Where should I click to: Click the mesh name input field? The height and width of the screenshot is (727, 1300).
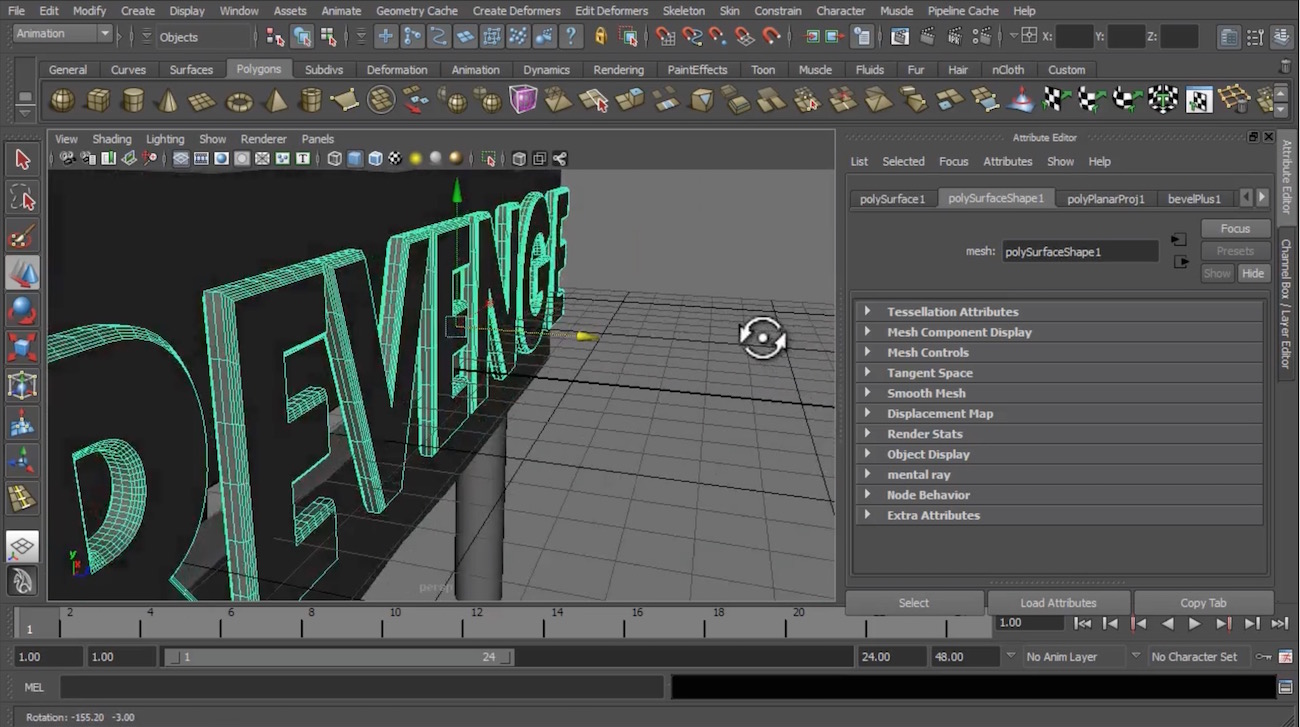pyautogui.click(x=1080, y=252)
